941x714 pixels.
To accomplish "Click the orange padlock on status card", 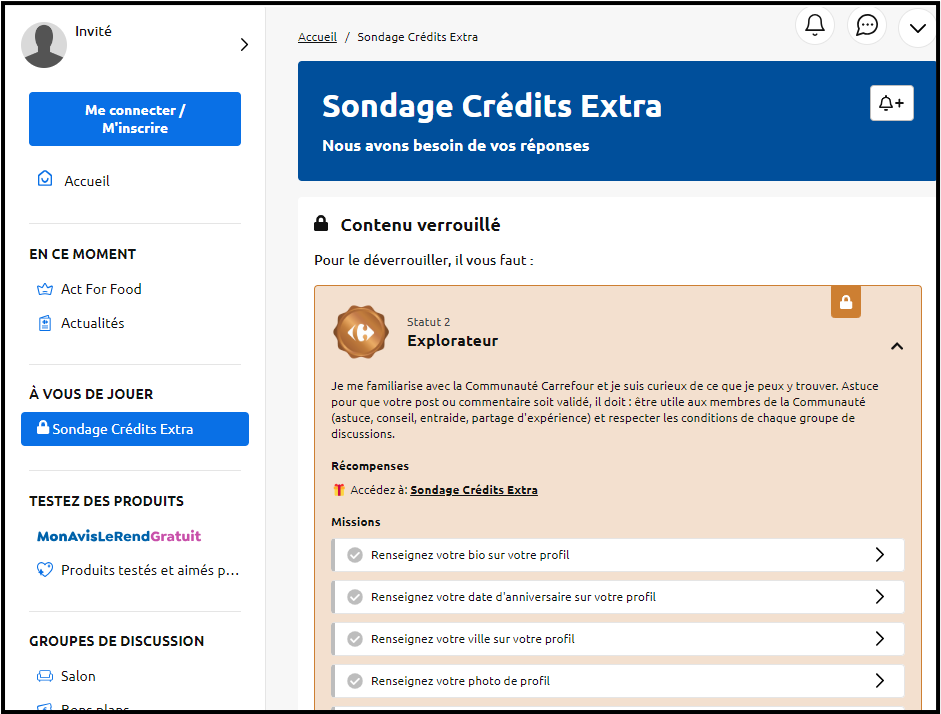I will coord(846,302).
